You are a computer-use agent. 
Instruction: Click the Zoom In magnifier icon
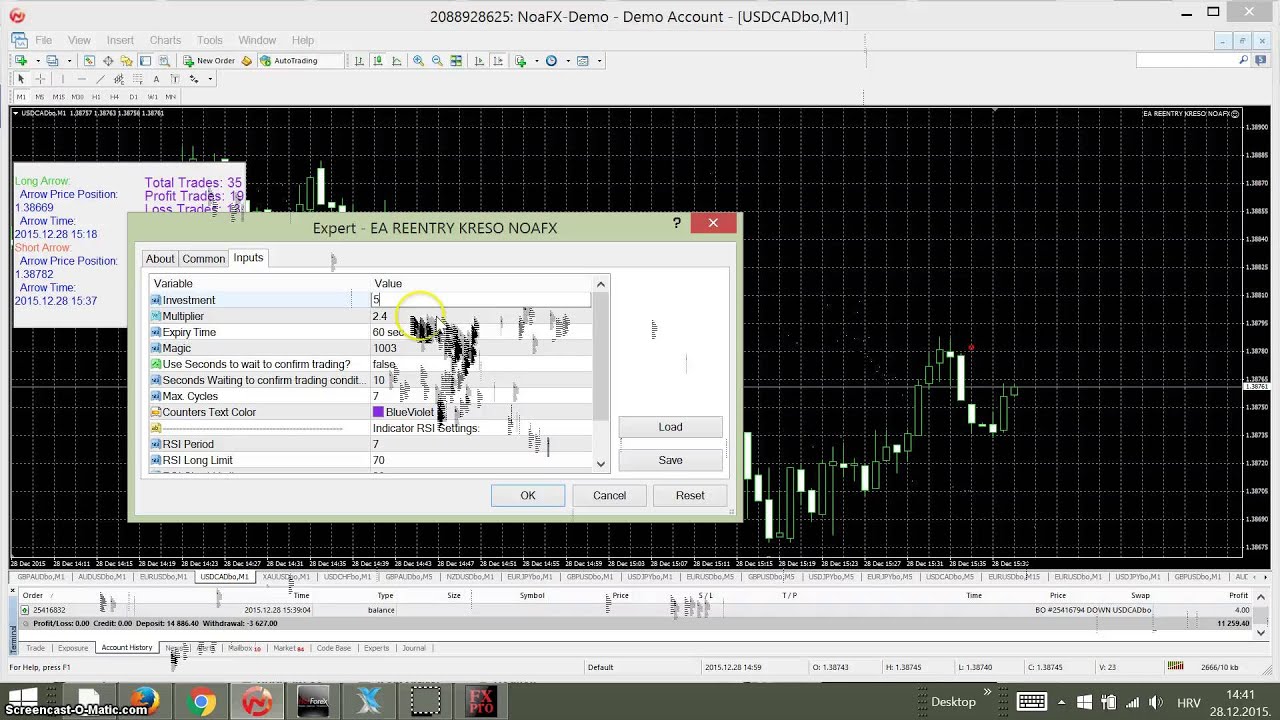coord(418,61)
